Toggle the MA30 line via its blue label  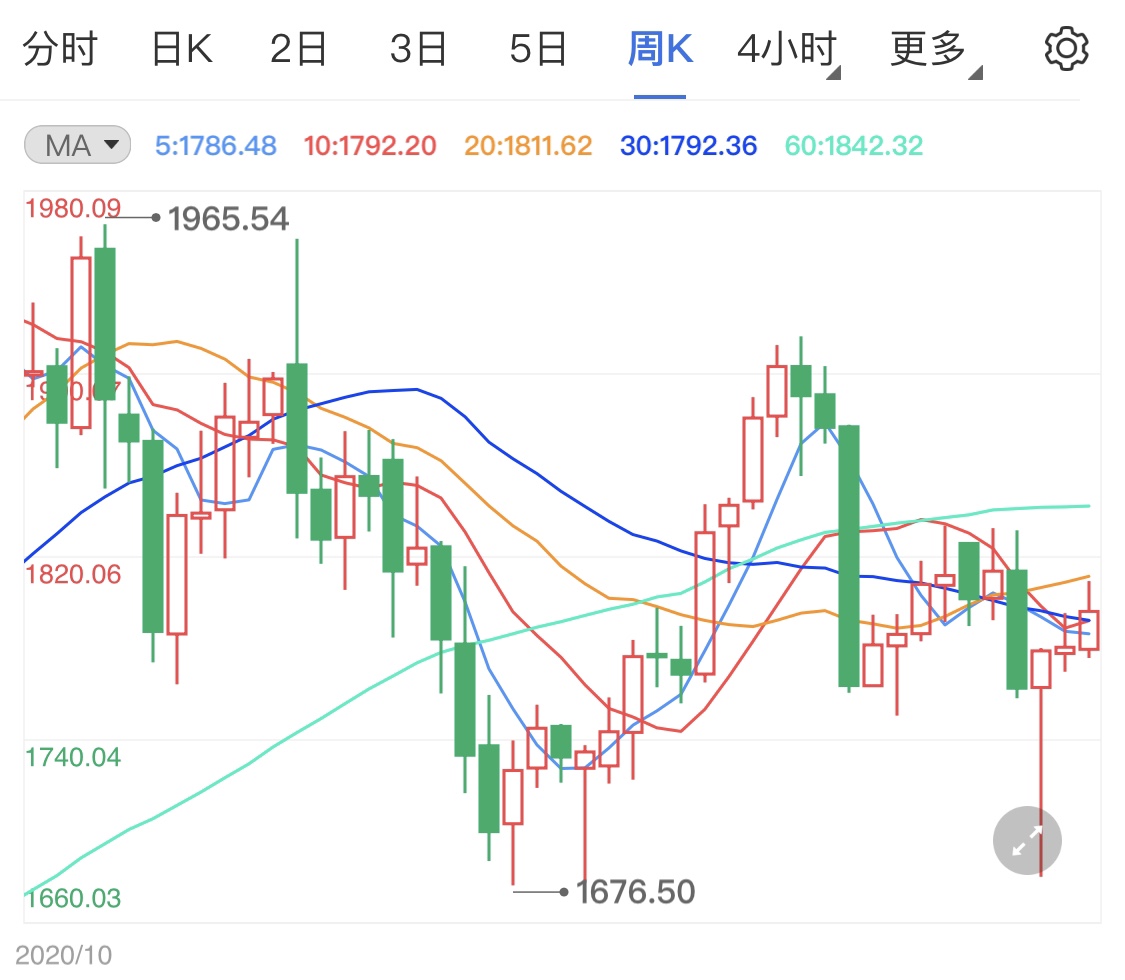click(688, 145)
